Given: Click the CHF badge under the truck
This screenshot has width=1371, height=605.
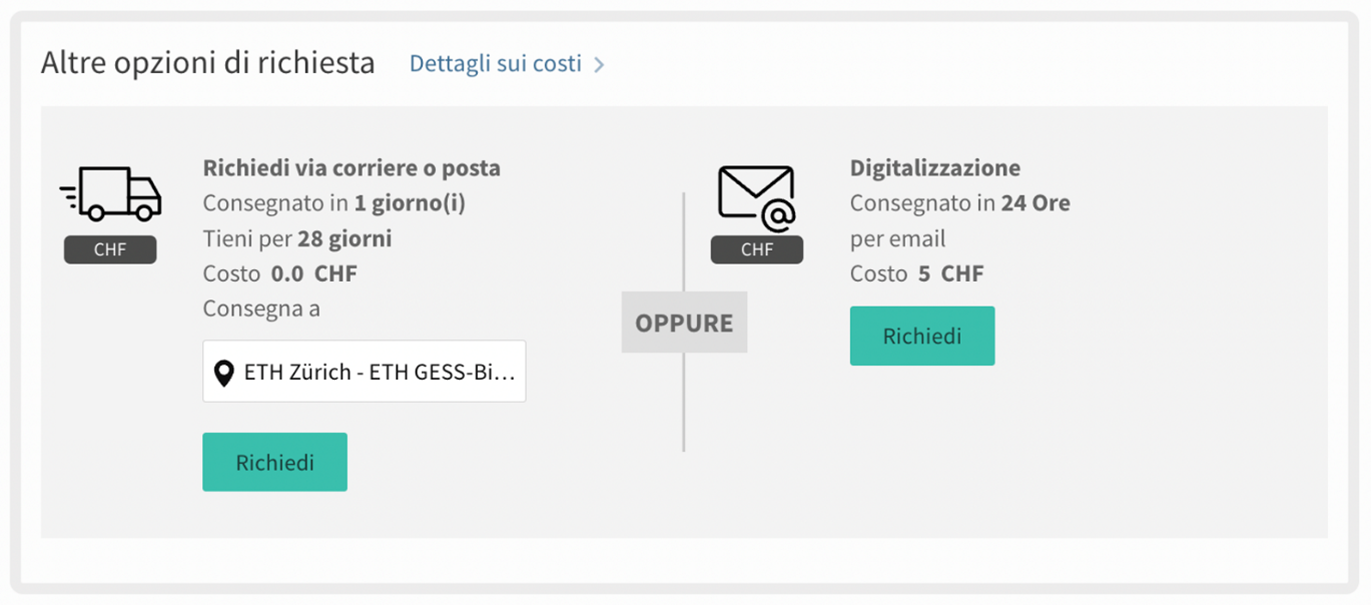Looking at the screenshot, I should [x=110, y=250].
